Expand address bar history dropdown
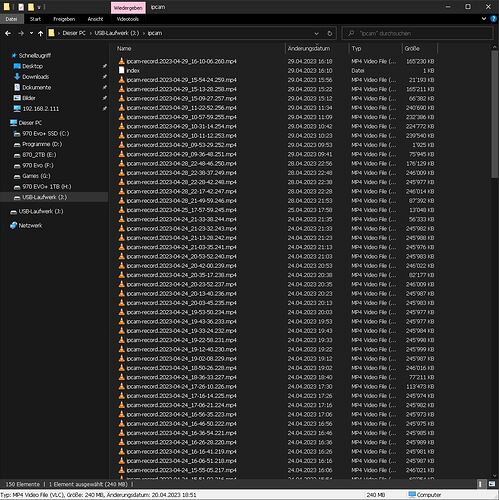This screenshot has width=499, height=500. click(x=317, y=33)
